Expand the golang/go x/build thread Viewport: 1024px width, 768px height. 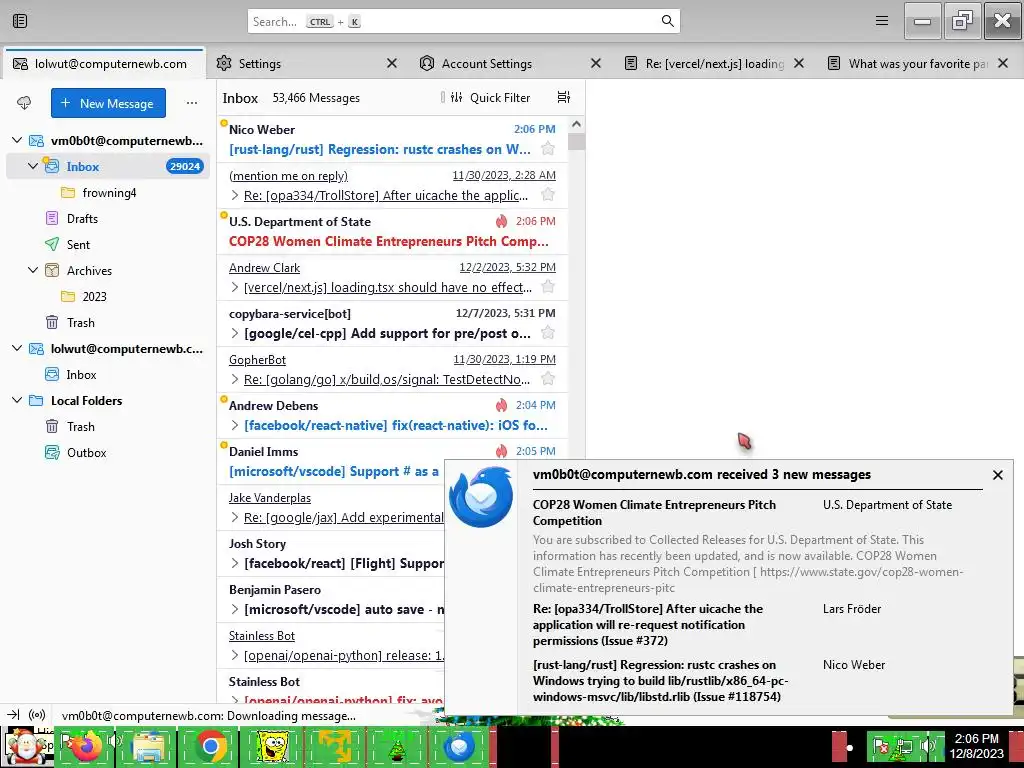tap(235, 379)
